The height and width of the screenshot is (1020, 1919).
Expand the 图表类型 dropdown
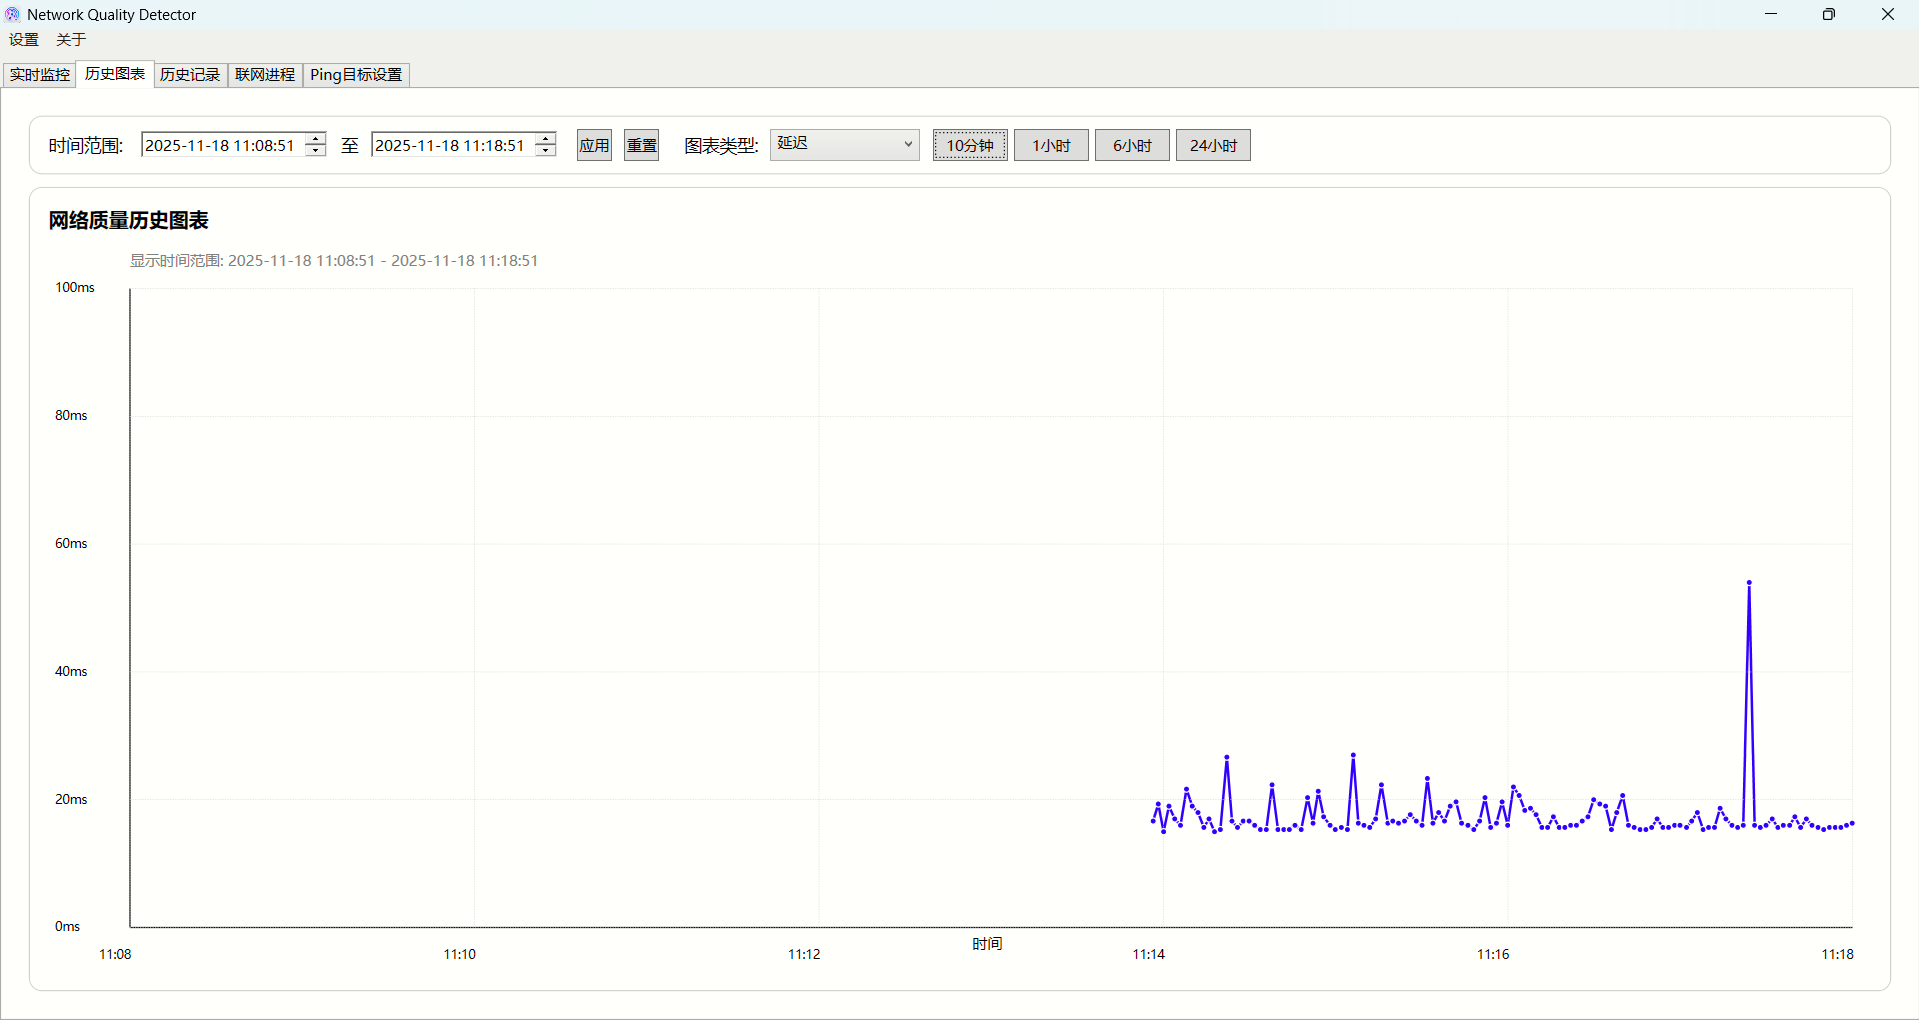pos(844,145)
